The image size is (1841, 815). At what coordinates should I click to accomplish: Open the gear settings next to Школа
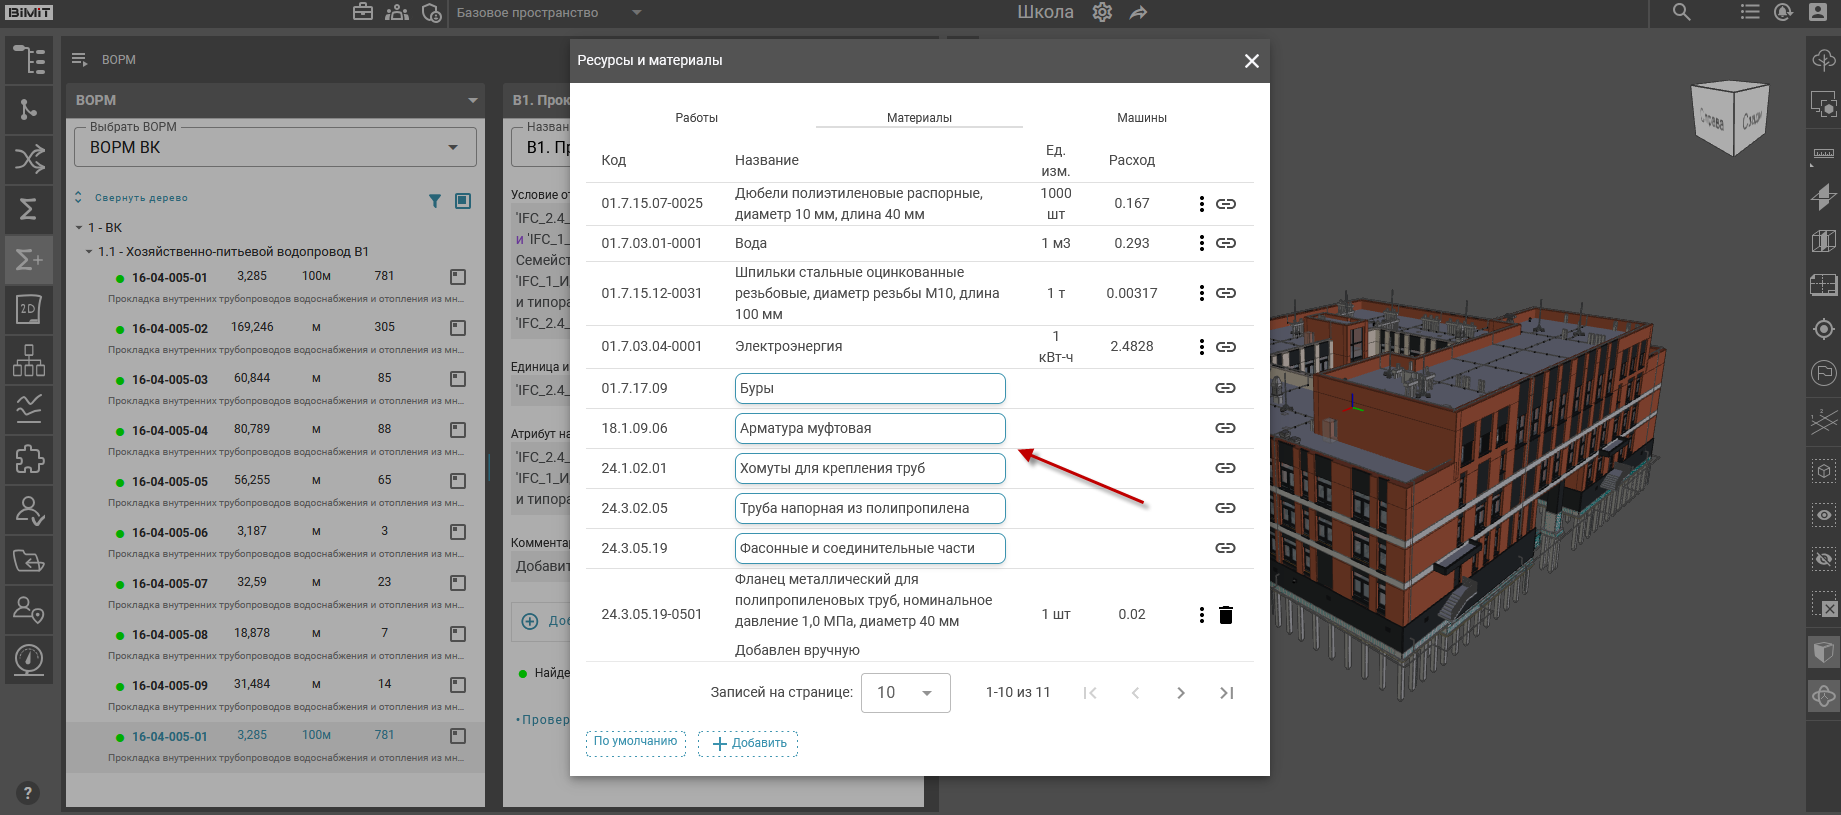point(1102,13)
